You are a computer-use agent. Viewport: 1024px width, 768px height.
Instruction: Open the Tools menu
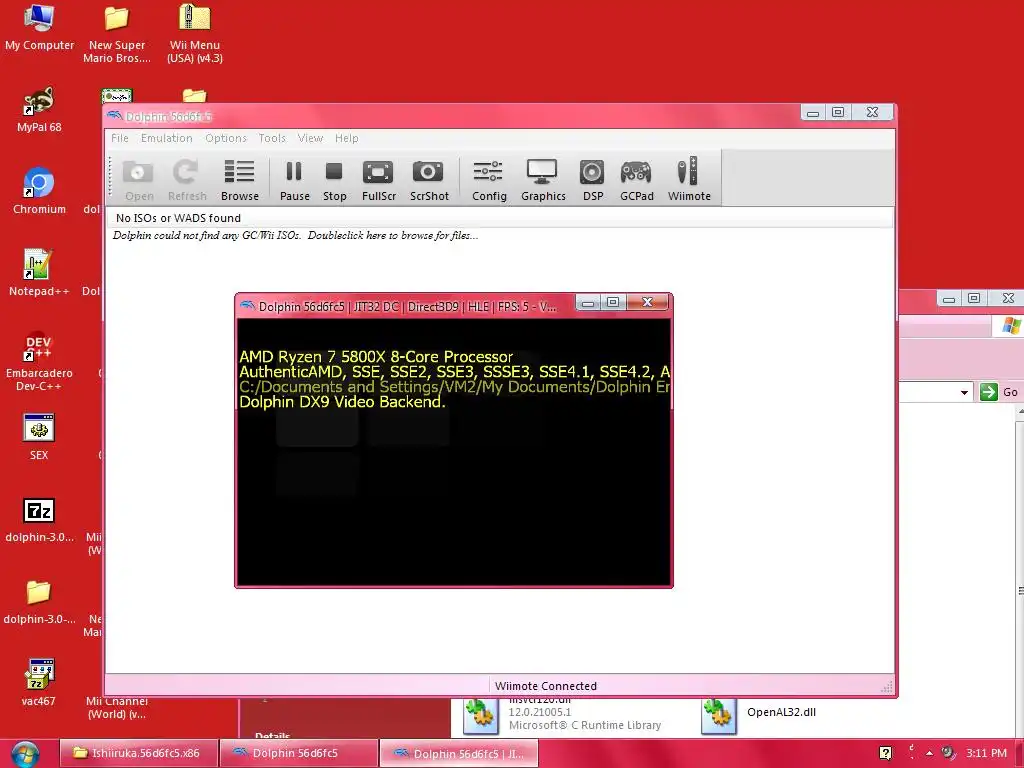272,138
